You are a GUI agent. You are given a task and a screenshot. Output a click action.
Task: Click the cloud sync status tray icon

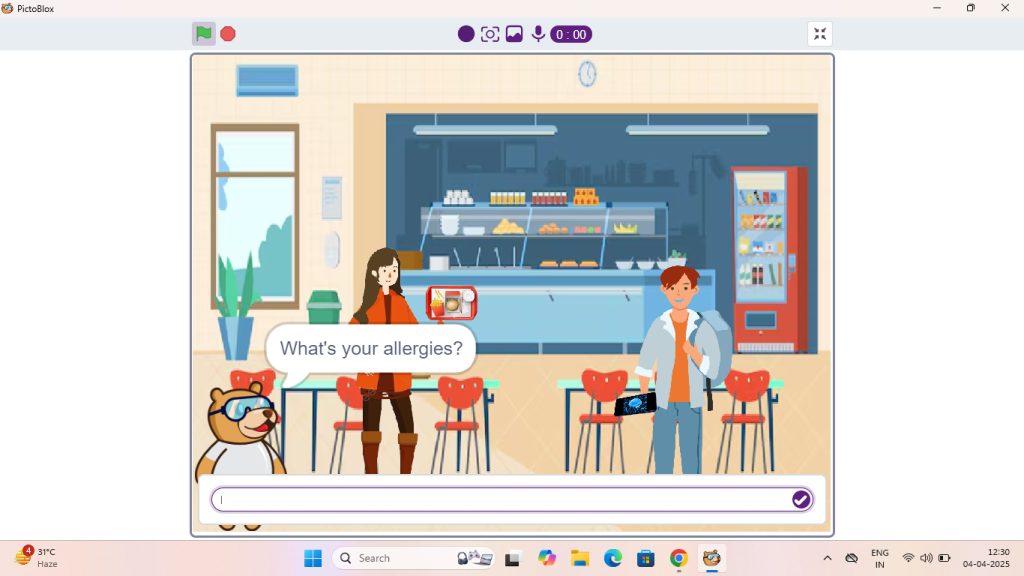(852, 558)
